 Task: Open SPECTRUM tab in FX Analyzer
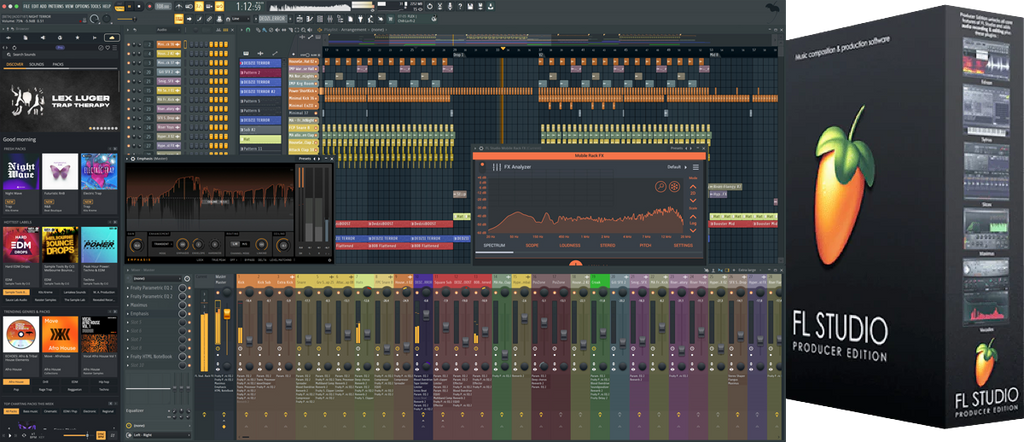(x=494, y=245)
